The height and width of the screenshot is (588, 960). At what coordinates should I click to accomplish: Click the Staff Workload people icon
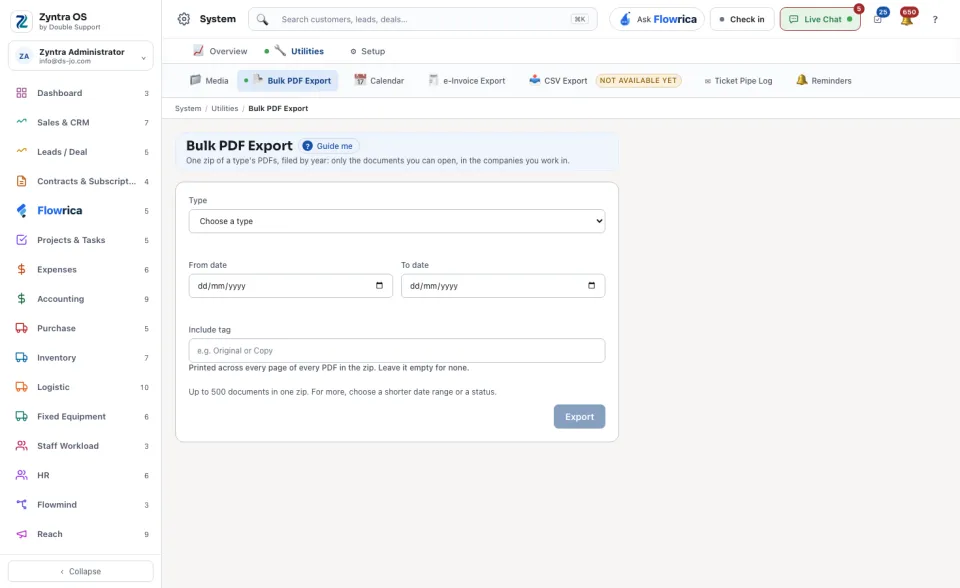[21, 446]
